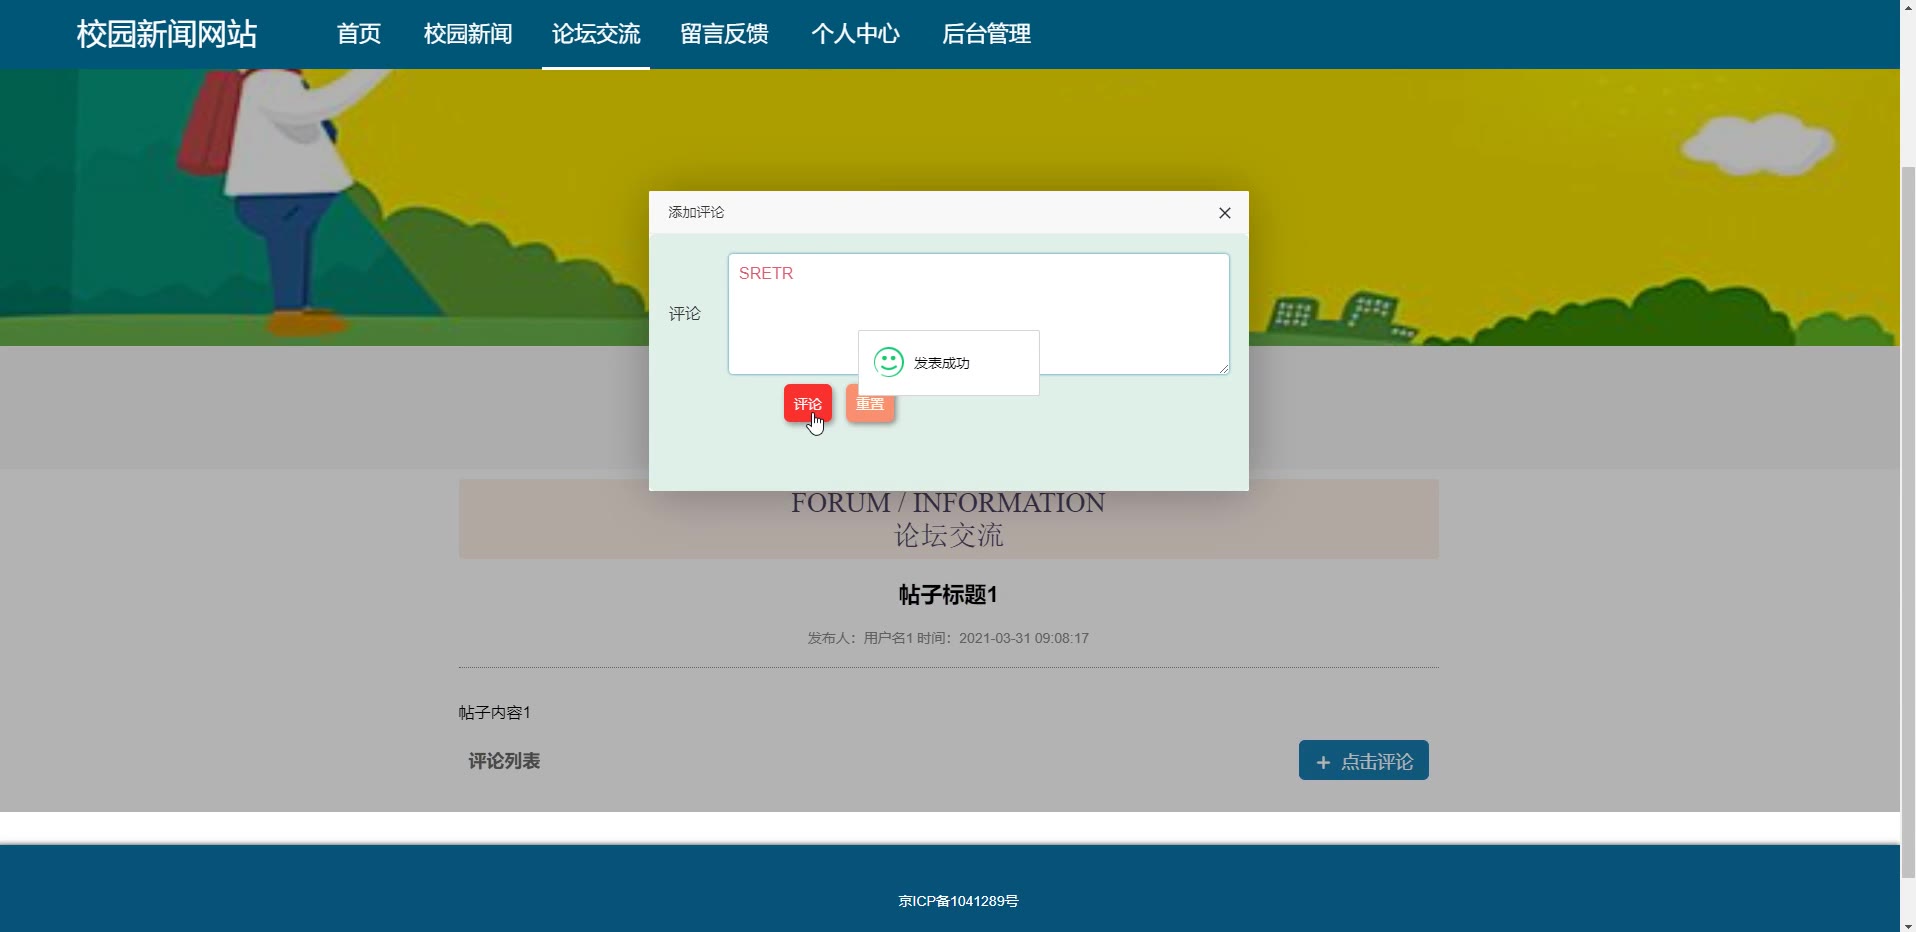This screenshot has height=932, width=1916.
Task: Go to 校园新闻 in the nav bar
Action: pos(468,34)
